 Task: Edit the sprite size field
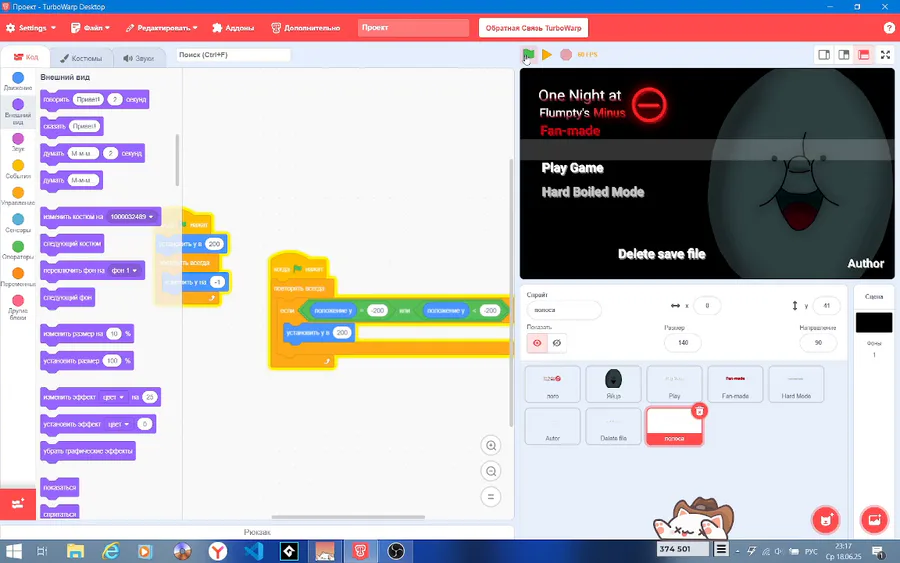[x=683, y=343]
